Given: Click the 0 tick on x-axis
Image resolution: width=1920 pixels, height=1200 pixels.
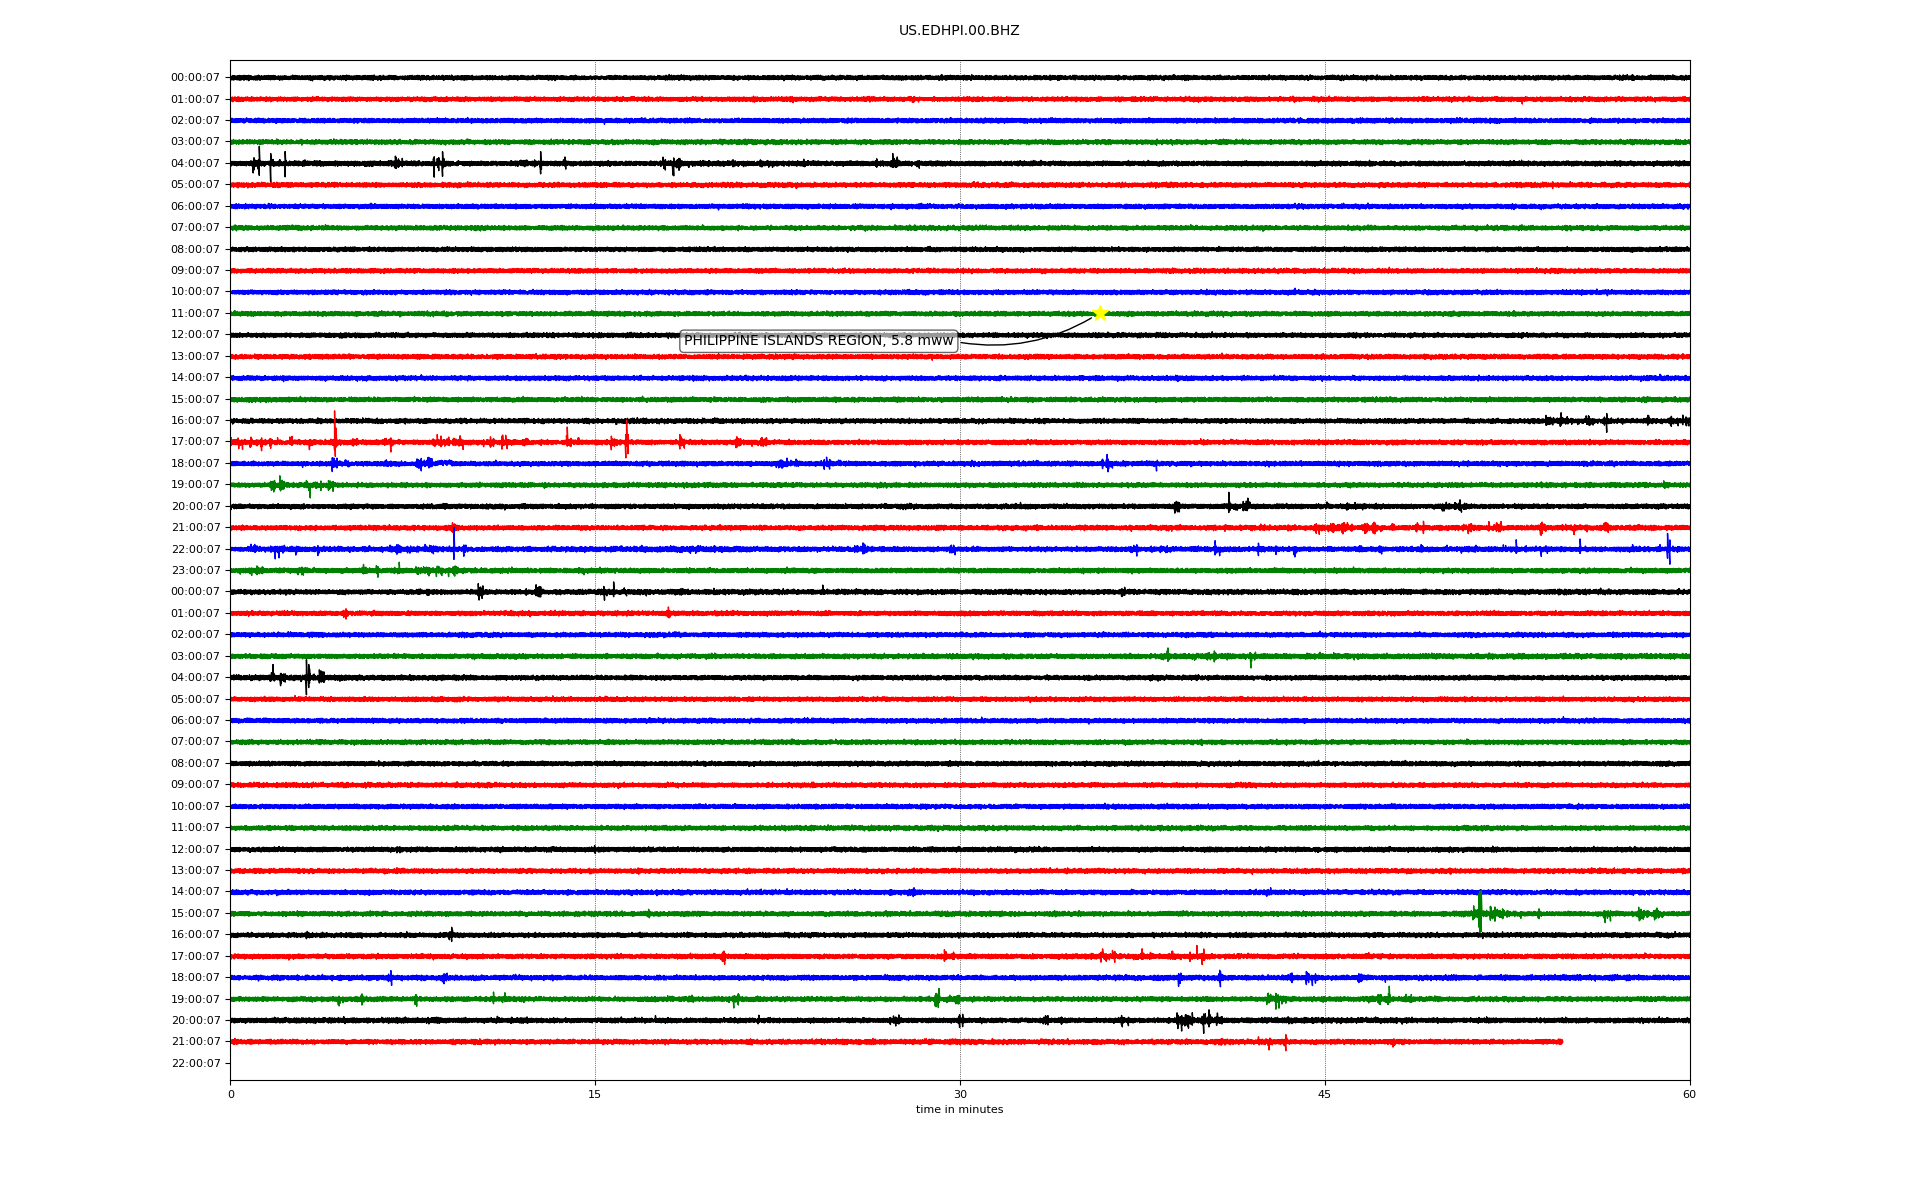Looking at the screenshot, I should (x=231, y=1094).
